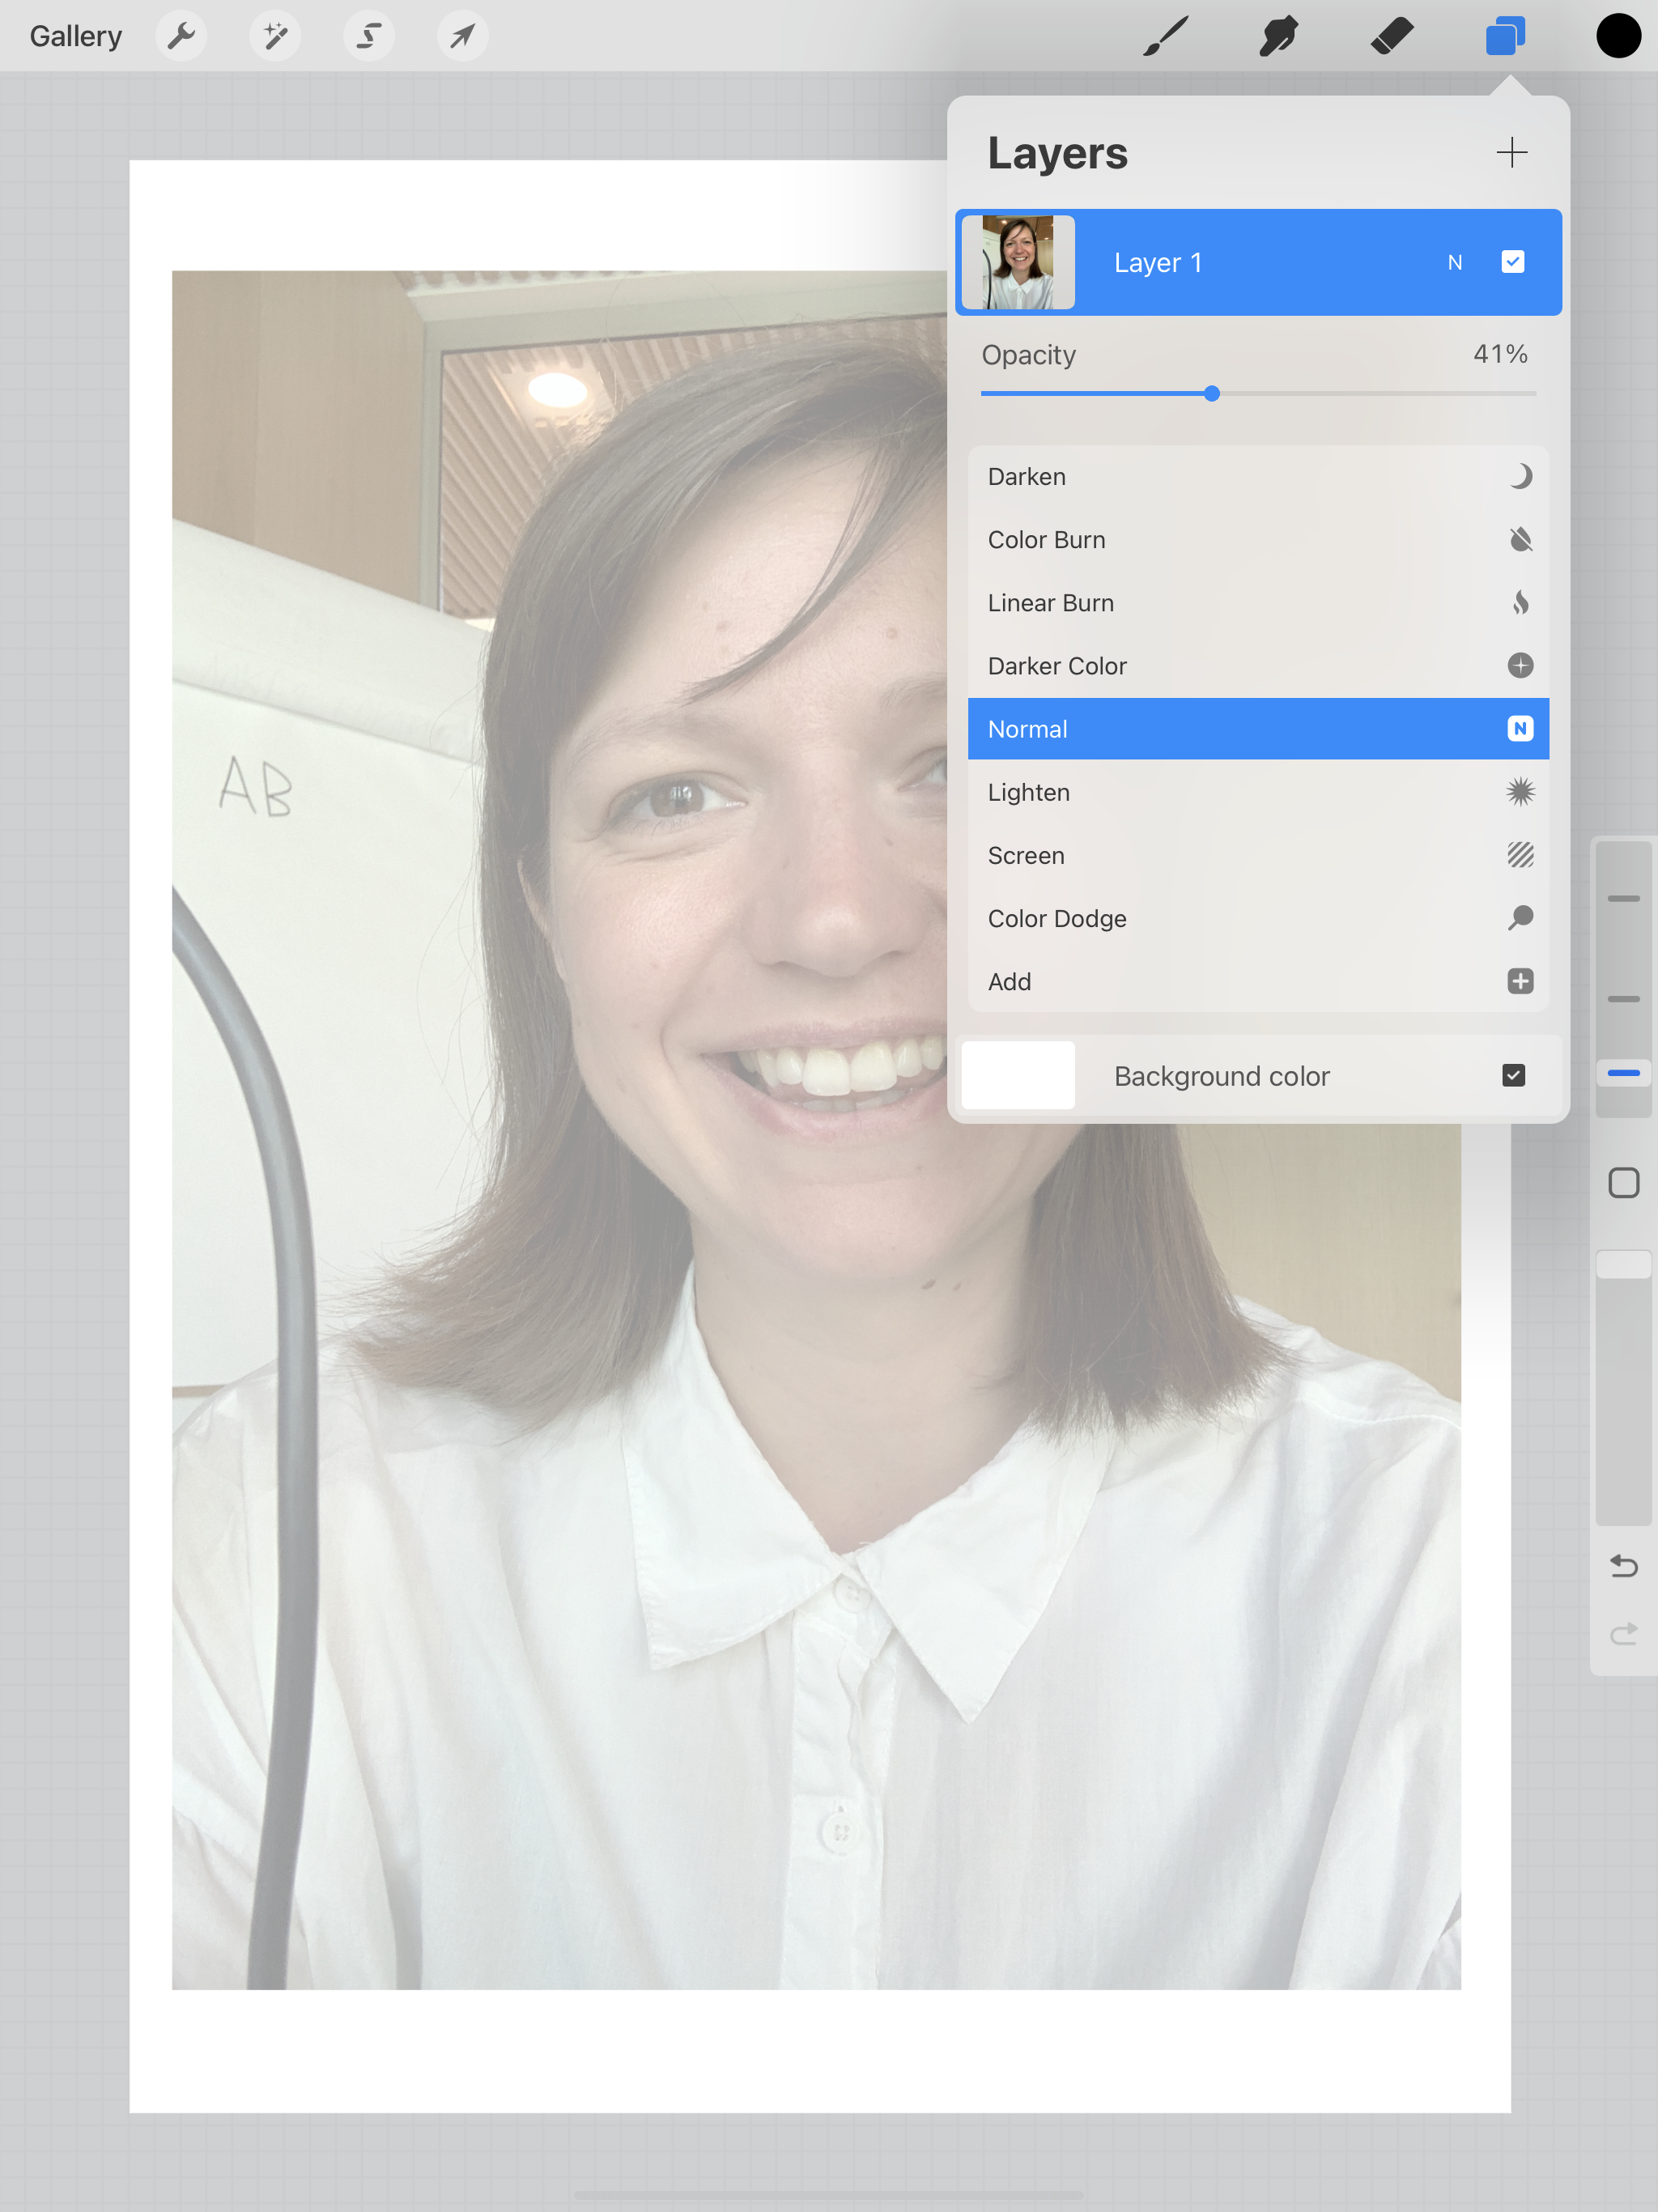This screenshot has width=1658, height=2212.
Task: Toggle Layer 1 visibility checkbox
Action: click(1512, 262)
